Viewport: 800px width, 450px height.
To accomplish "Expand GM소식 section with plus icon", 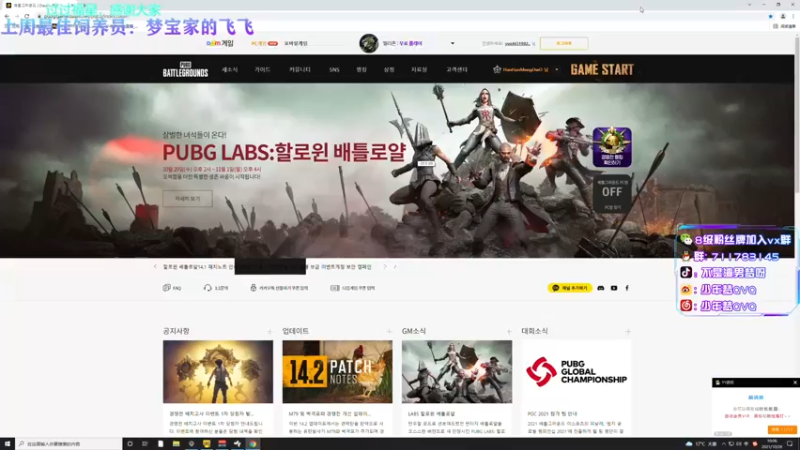I will [509, 332].
